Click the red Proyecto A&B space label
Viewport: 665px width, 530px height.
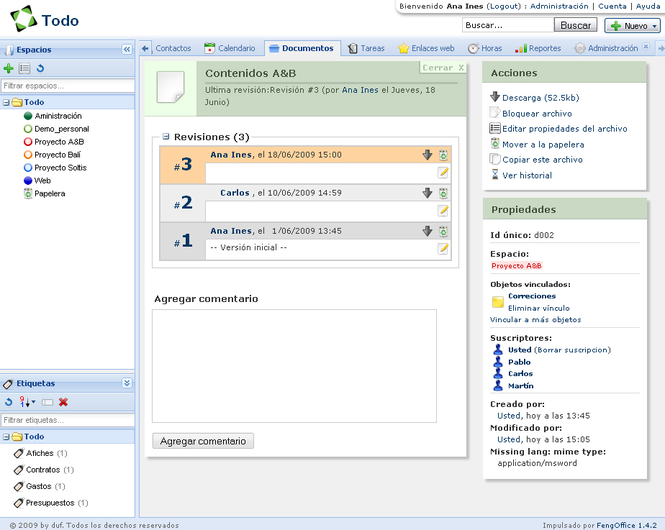[516, 266]
